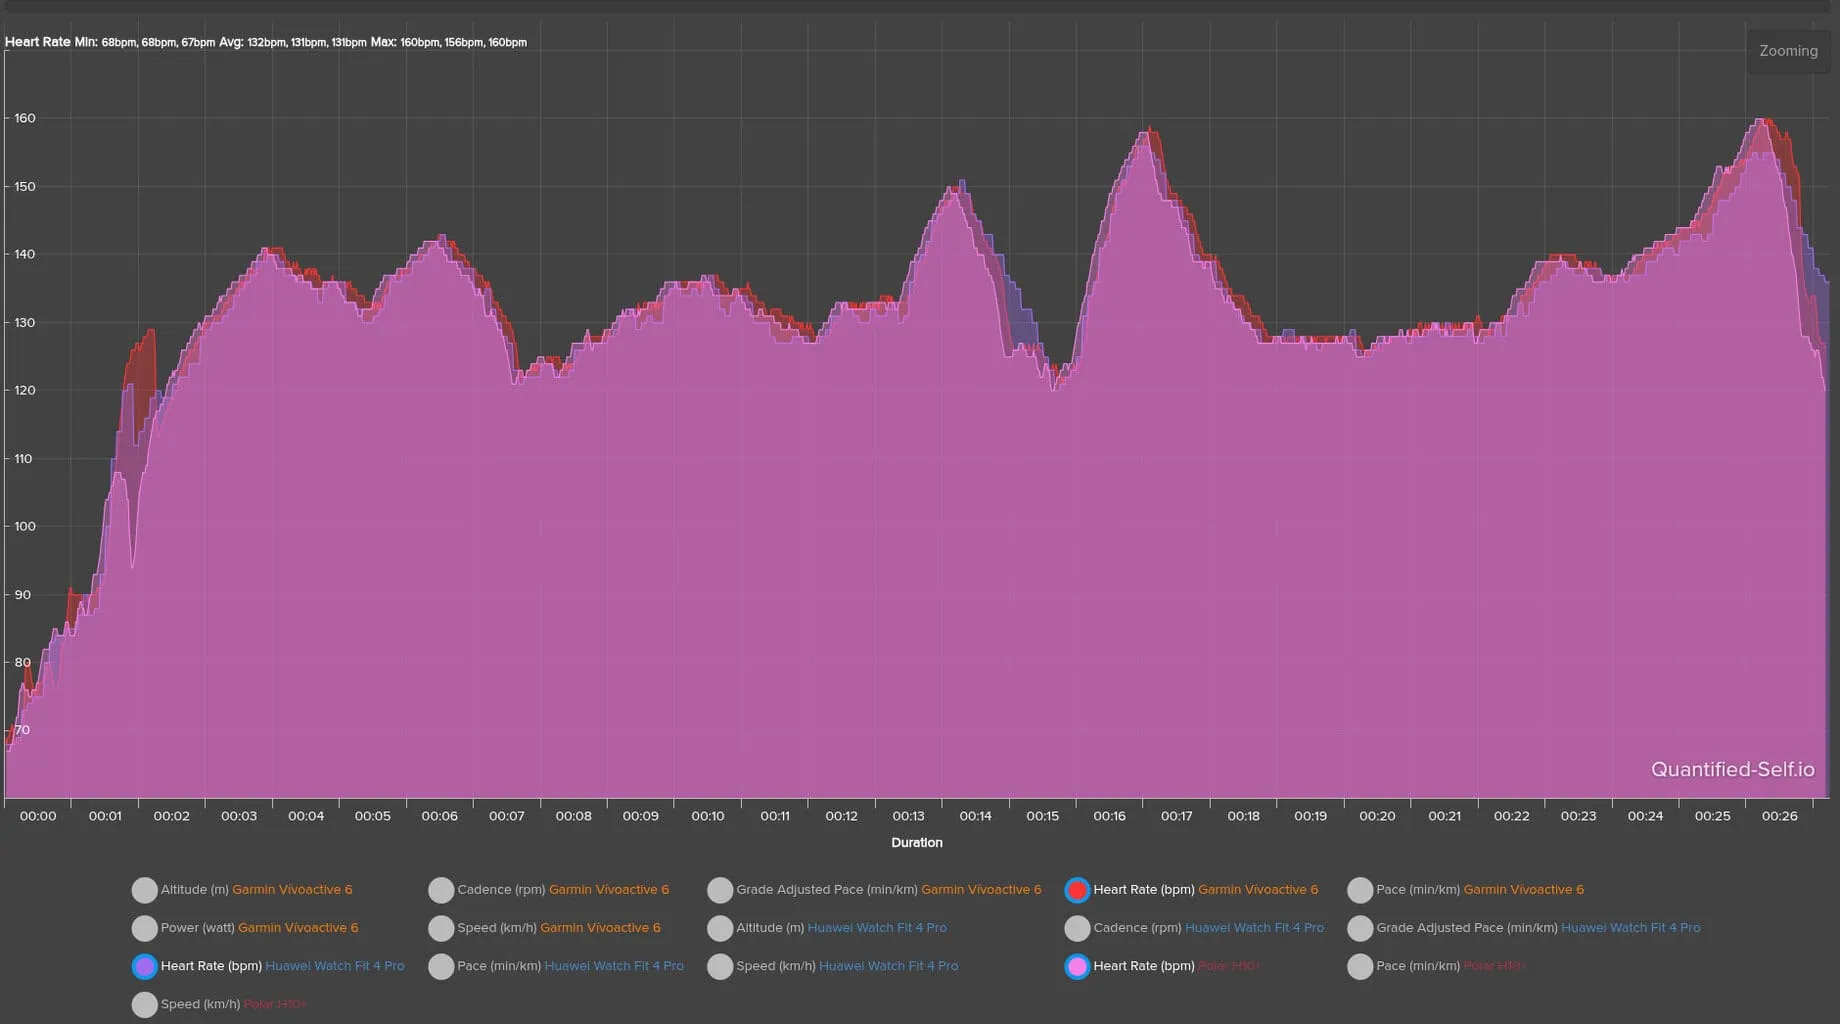Show Speed for Huawei Watch Fit 4 Pro

pos(720,966)
